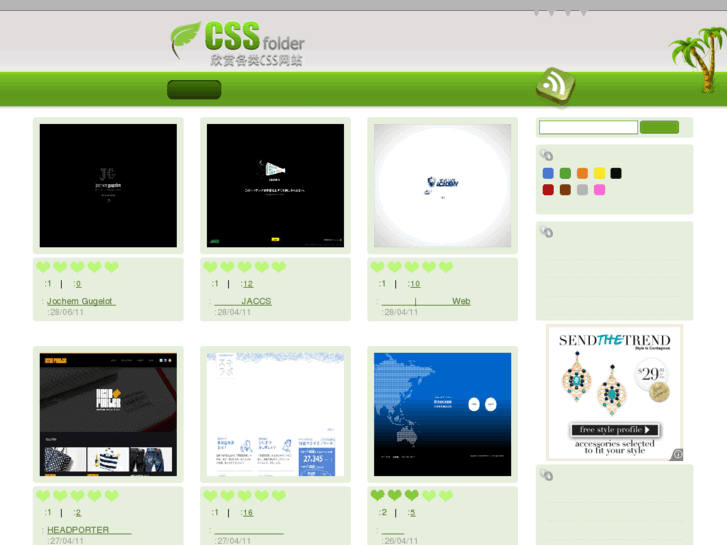Click the free style profile ad button
Image resolution: width=727 pixels, height=545 pixels.
pos(614,430)
